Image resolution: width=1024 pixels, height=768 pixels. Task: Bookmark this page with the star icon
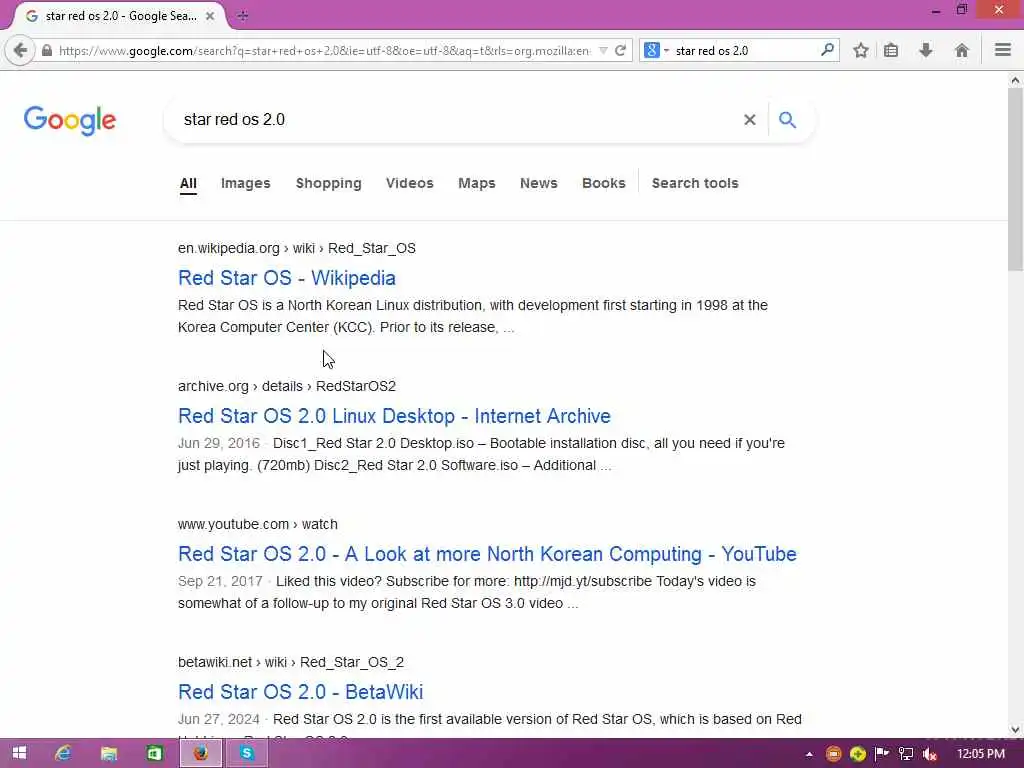pos(861,50)
